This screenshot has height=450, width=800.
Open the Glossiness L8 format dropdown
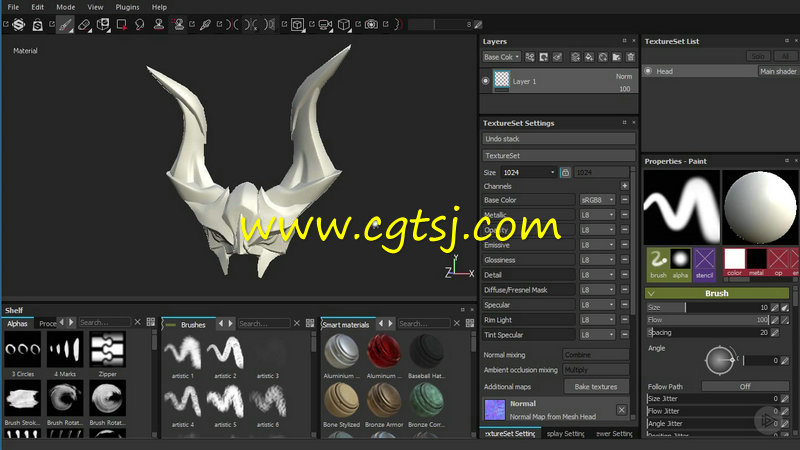(597, 260)
